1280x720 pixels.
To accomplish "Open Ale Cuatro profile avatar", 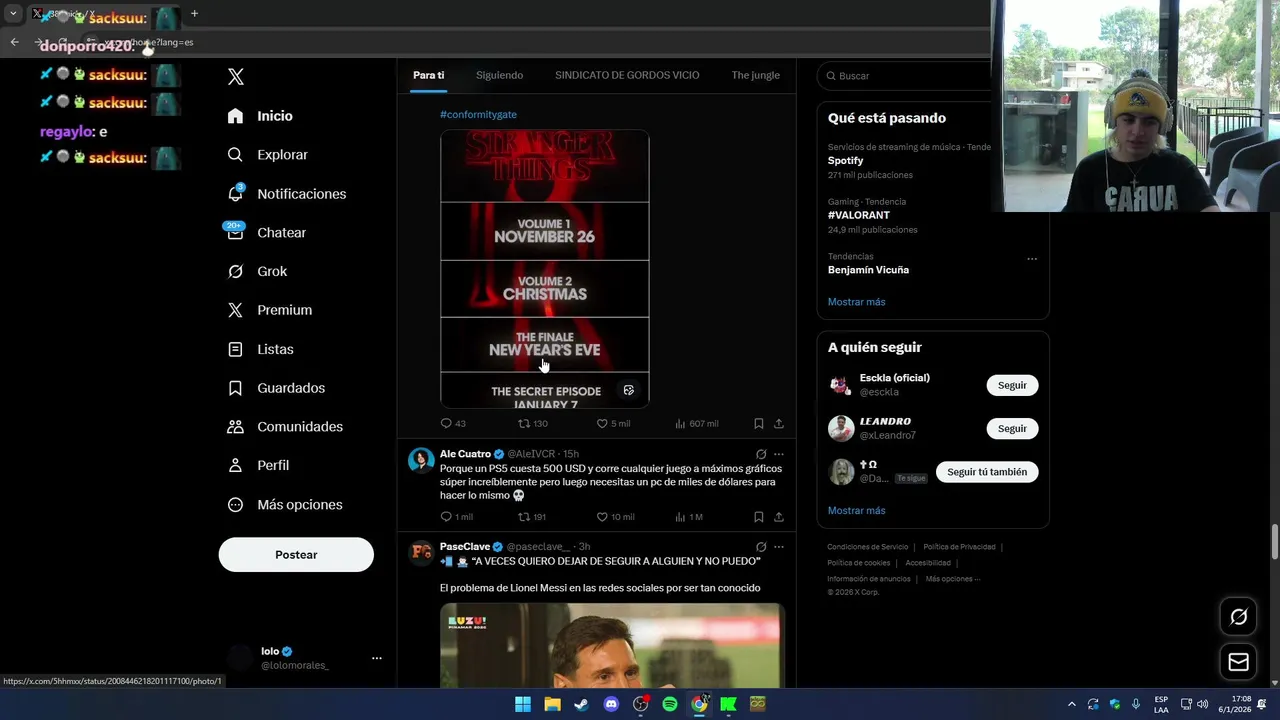I will coord(421,460).
